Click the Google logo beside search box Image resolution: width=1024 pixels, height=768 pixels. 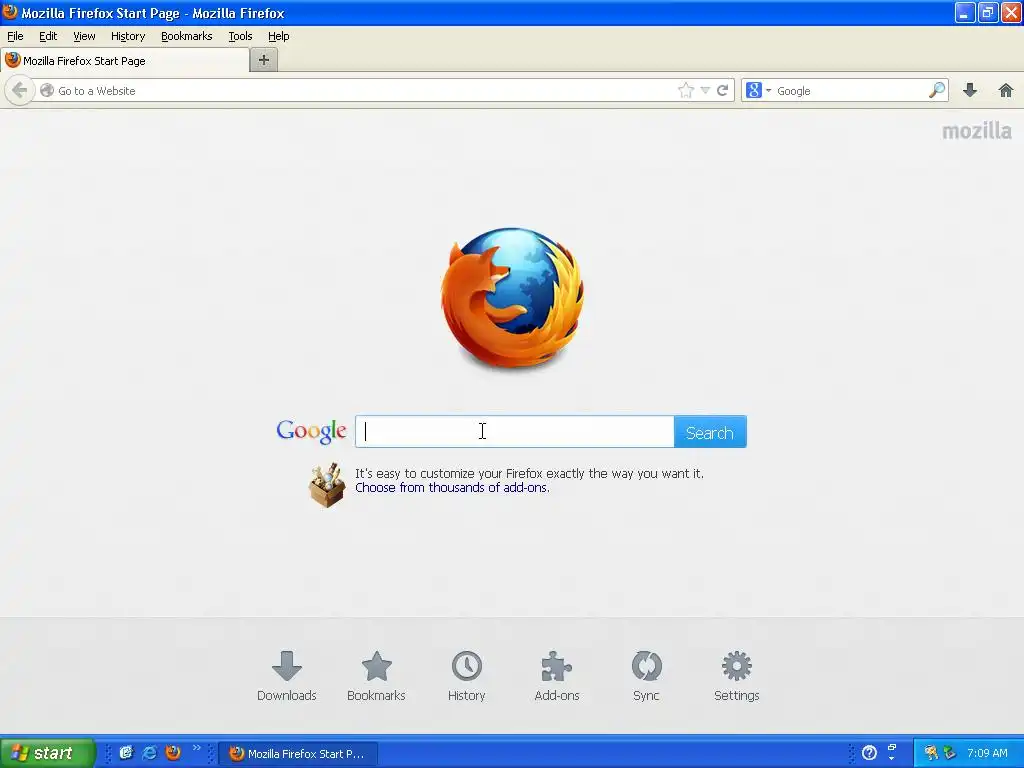[312, 432]
